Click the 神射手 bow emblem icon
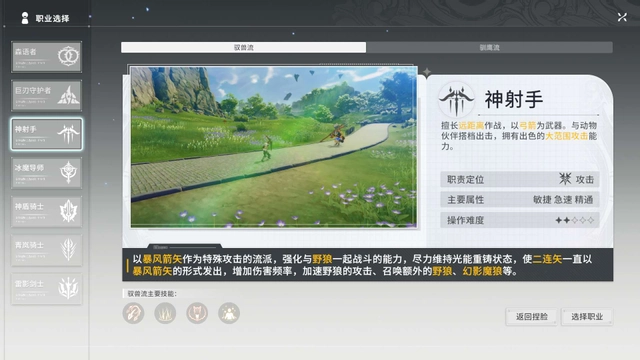This screenshot has width=640, height=360. coord(456,100)
